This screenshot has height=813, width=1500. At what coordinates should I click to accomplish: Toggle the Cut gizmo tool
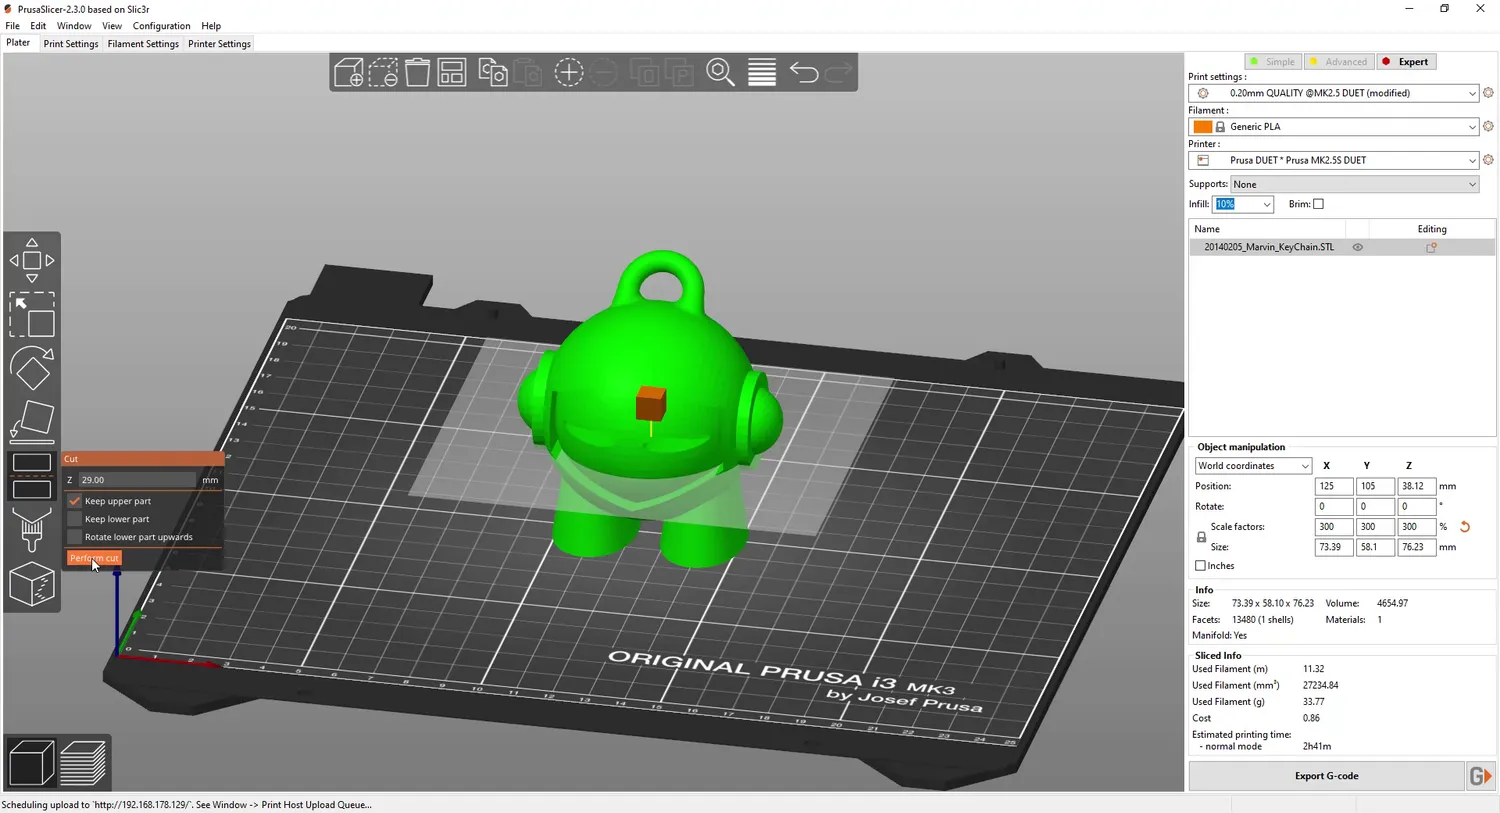click(32, 475)
